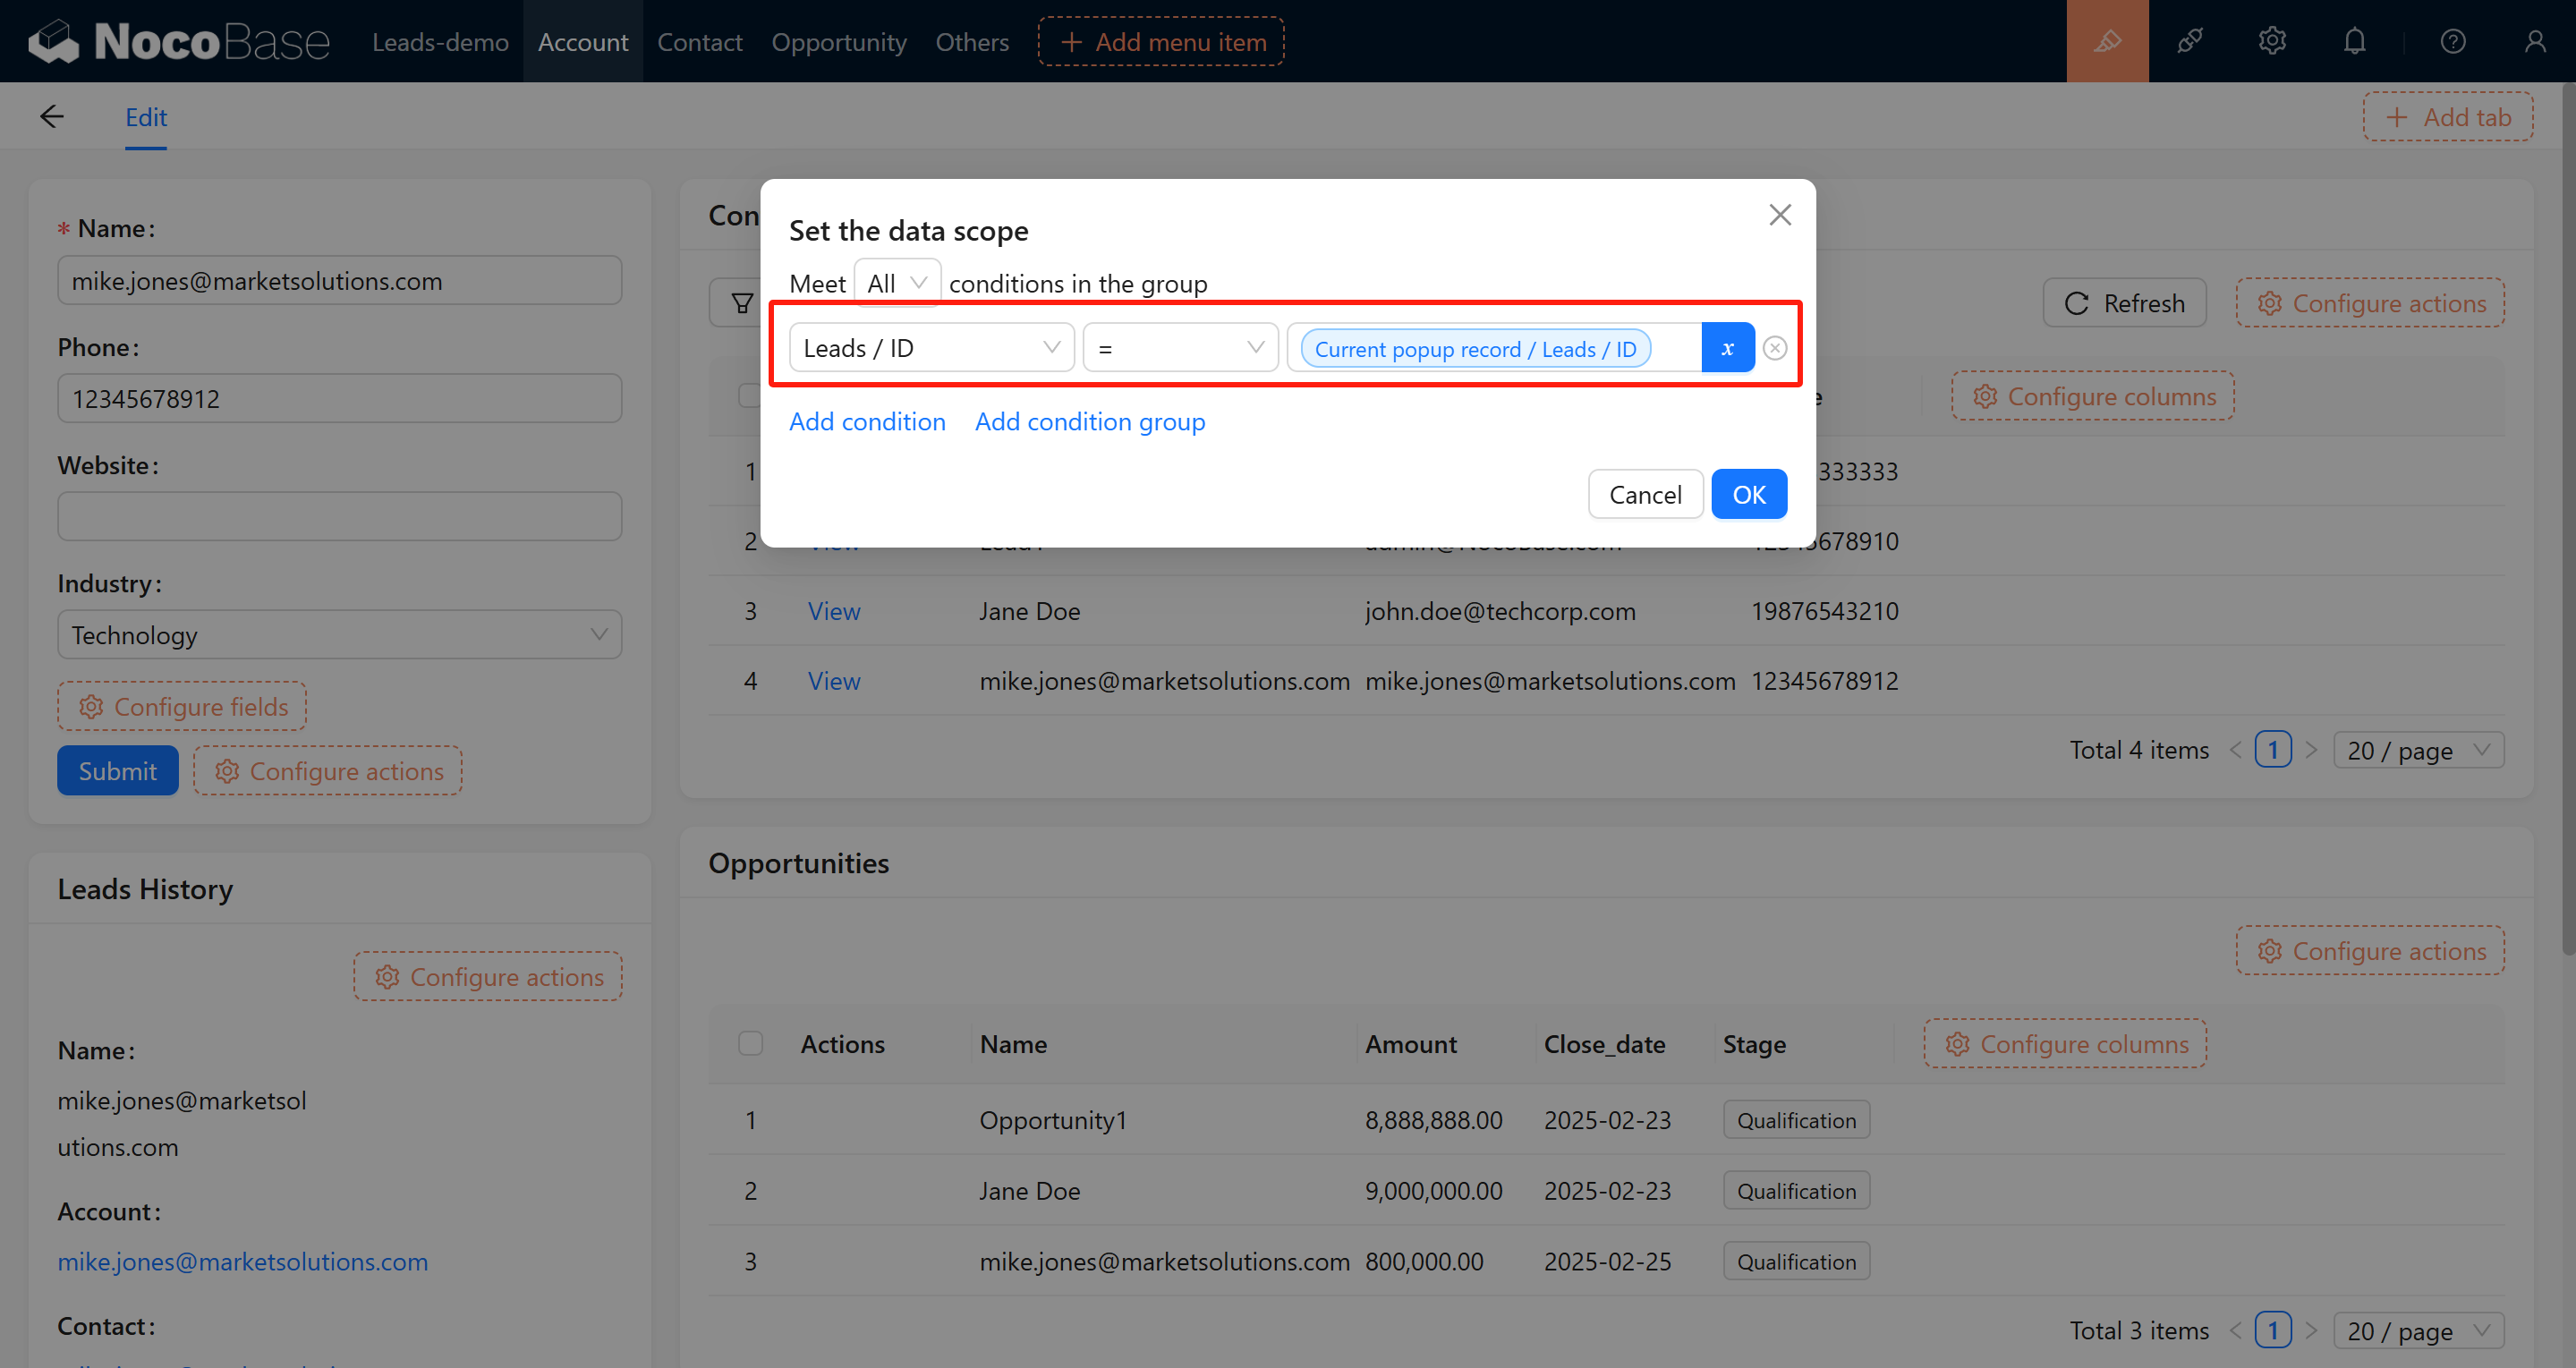Remove the Leads / ID condition row

pyautogui.click(x=1774, y=348)
